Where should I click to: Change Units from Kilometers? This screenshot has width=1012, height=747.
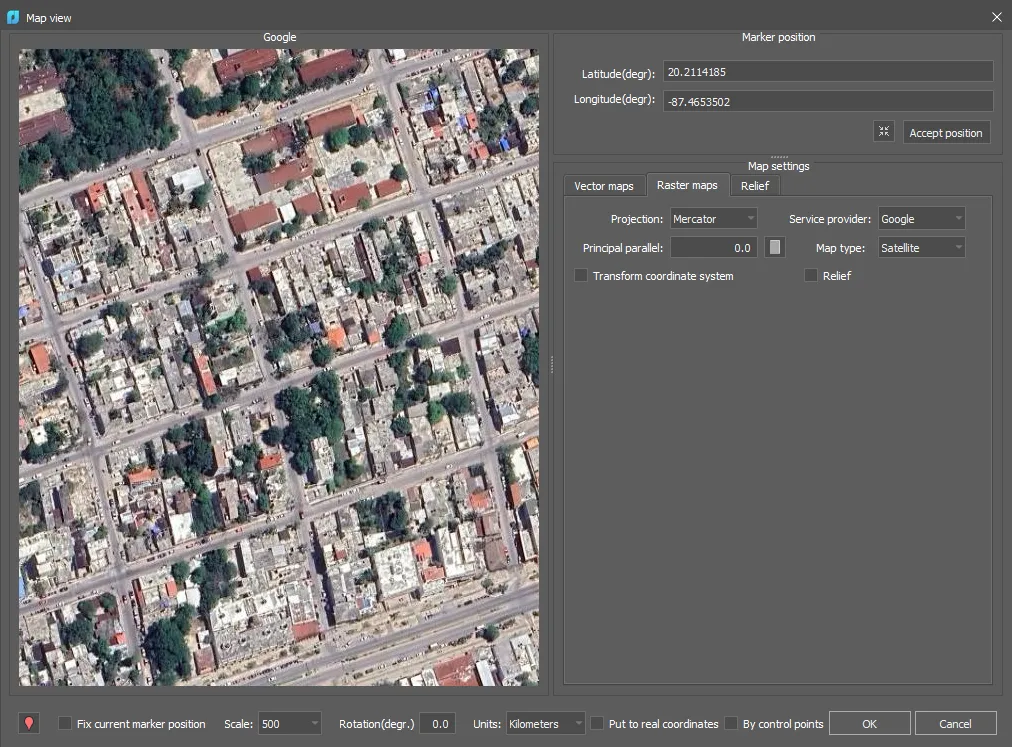click(x=545, y=723)
